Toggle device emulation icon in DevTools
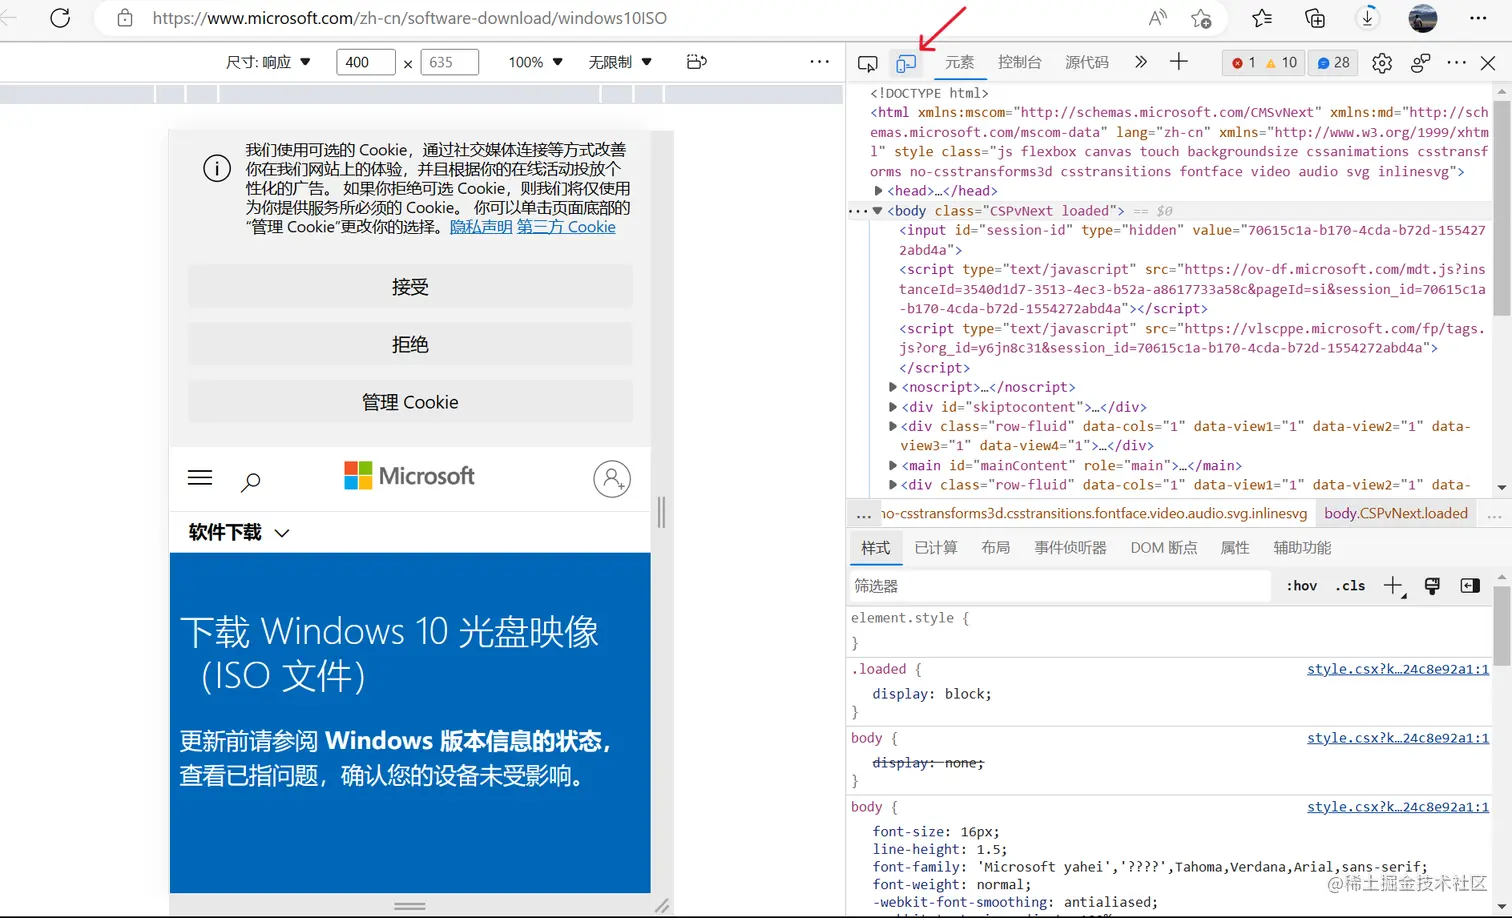Viewport: 1512px width, 918px height. coord(906,63)
